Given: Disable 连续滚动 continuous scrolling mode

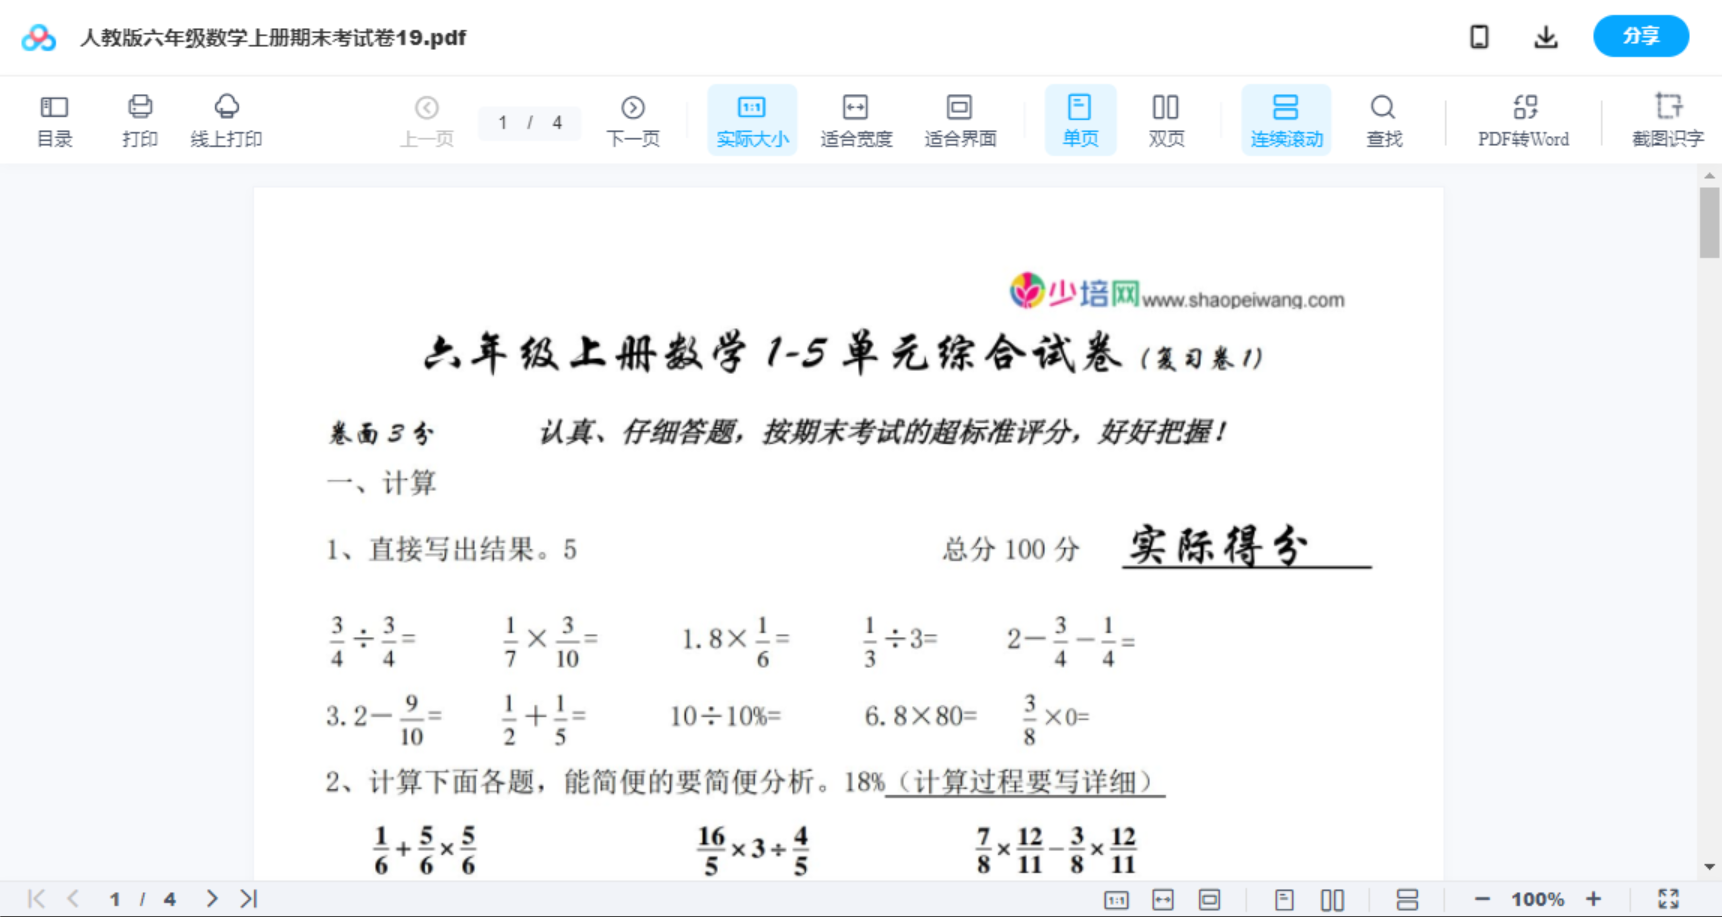Looking at the screenshot, I should click(1286, 119).
